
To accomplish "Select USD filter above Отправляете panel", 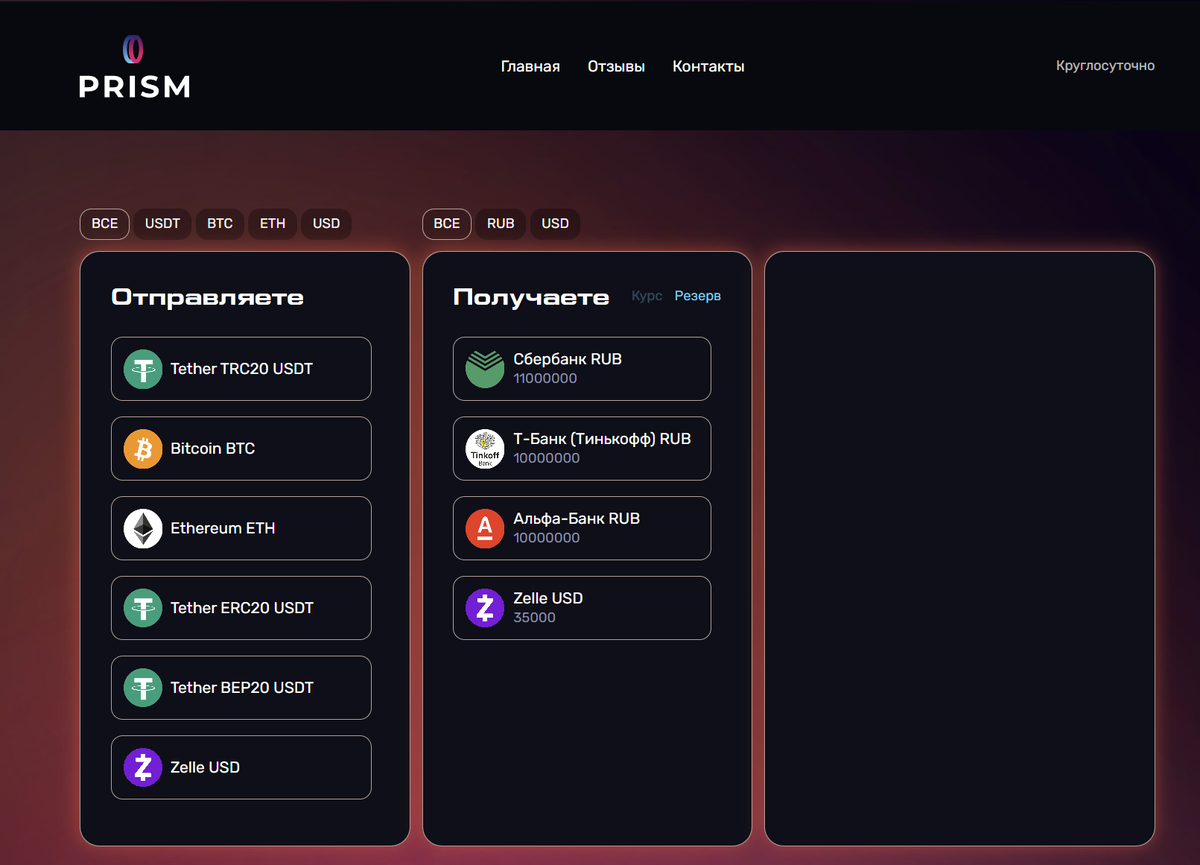I will click(326, 223).
